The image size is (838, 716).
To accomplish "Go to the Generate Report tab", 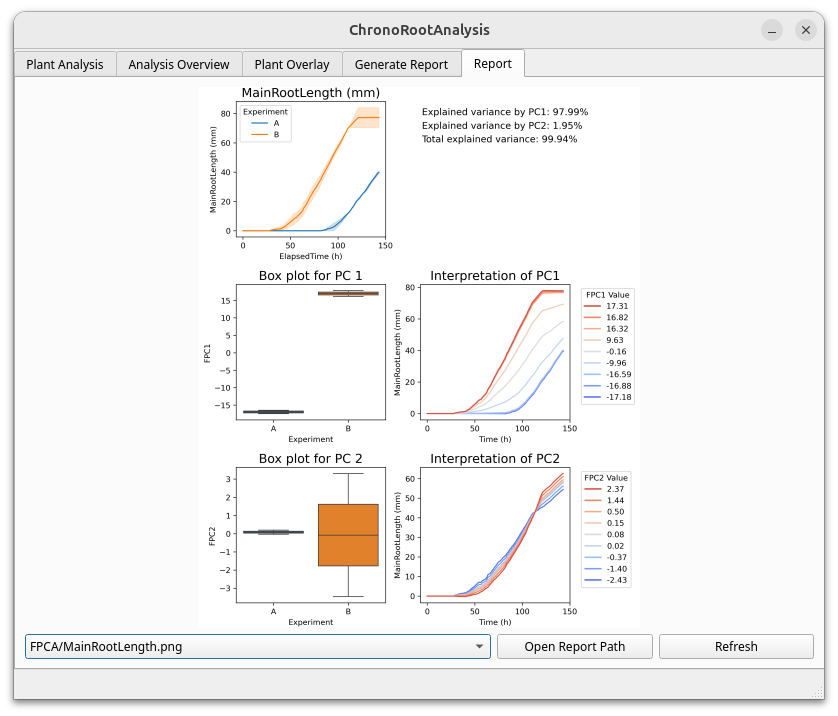I will (x=401, y=64).
